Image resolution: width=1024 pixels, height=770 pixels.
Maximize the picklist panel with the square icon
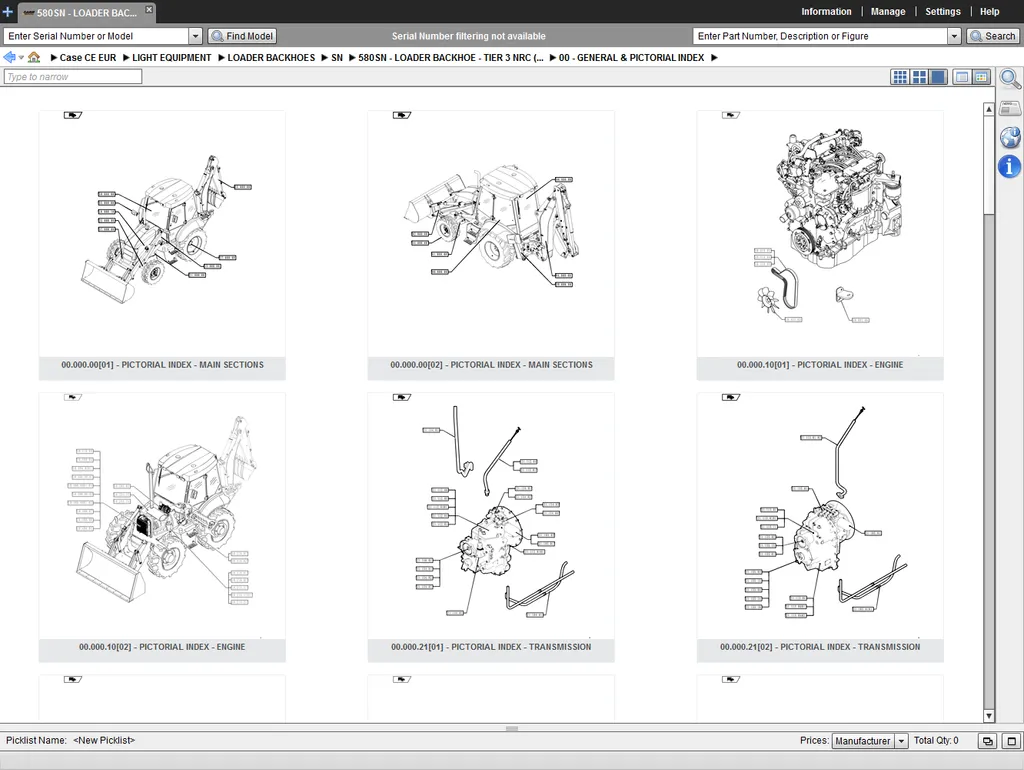pyautogui.click(x=1012, y=741)
